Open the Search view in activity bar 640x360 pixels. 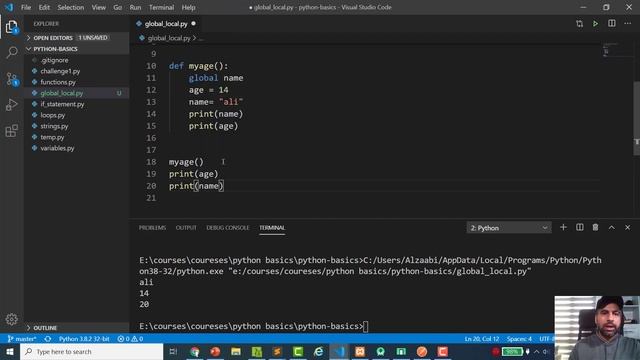(11, 52)
